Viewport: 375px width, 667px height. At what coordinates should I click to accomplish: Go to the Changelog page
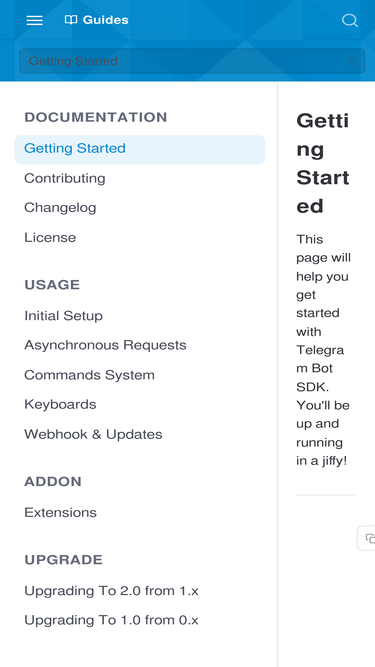[x=60, y=208]
